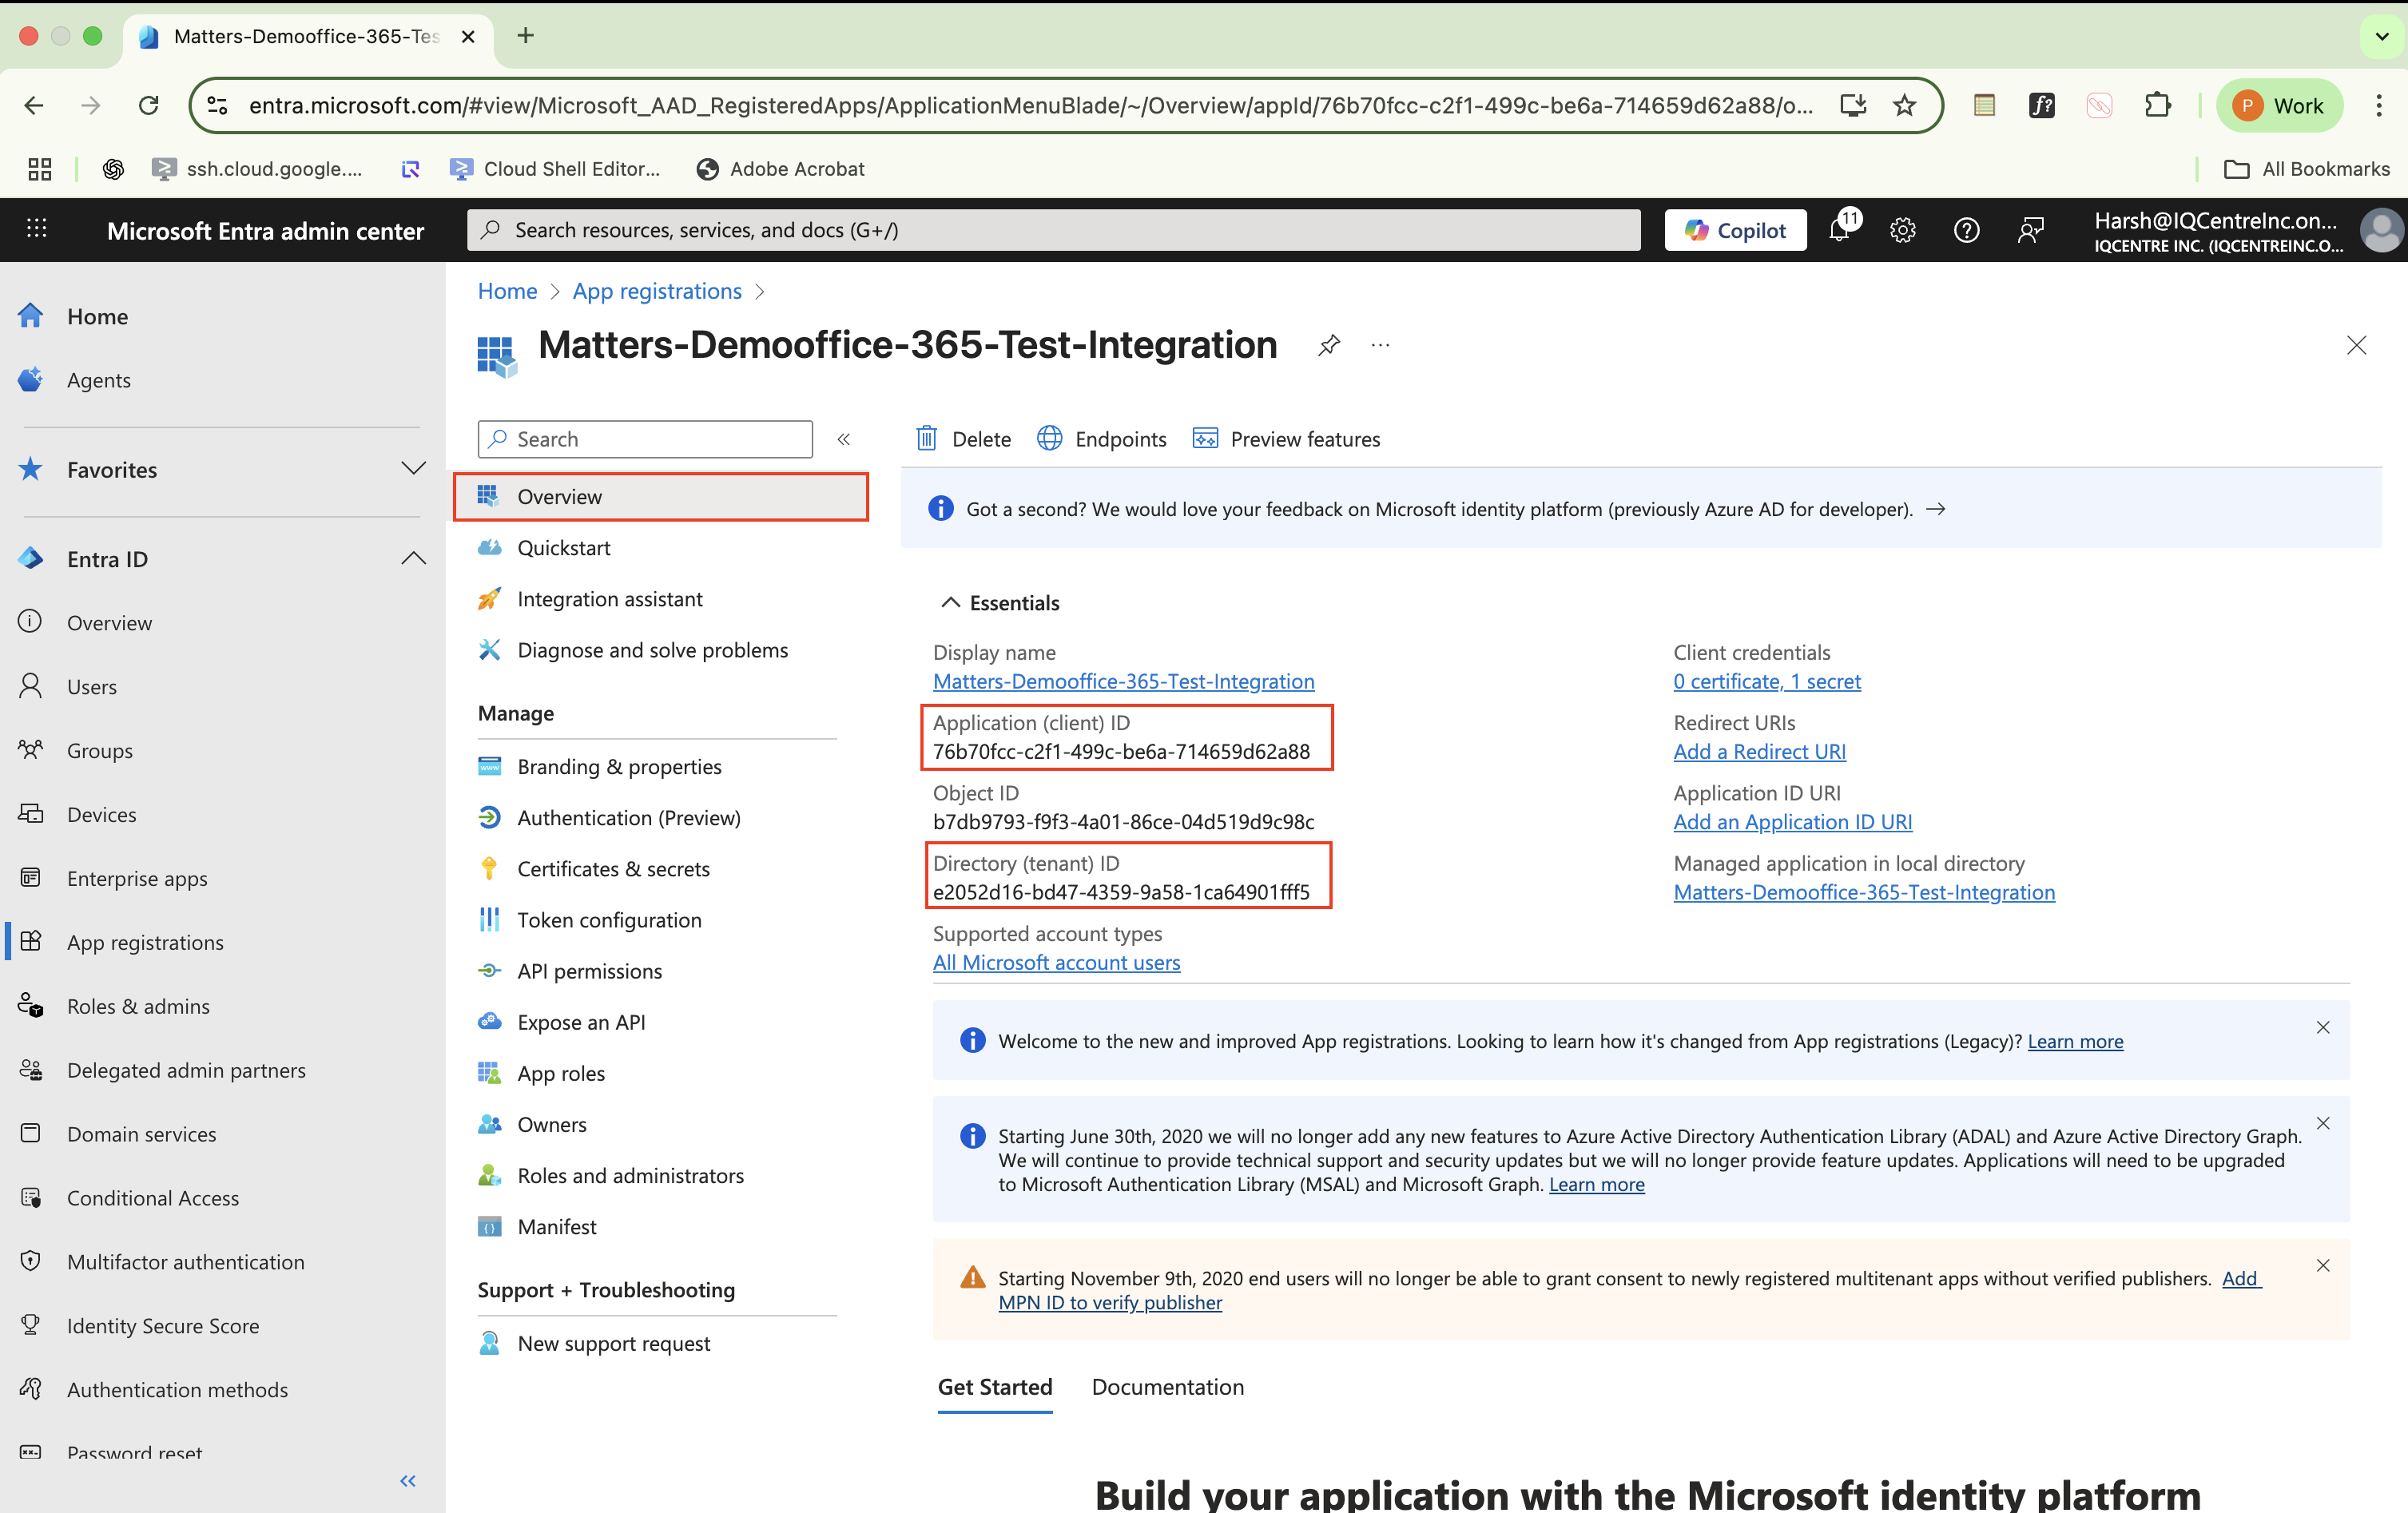Open the Entra app launcher grid icon

[x=37, y=229]
